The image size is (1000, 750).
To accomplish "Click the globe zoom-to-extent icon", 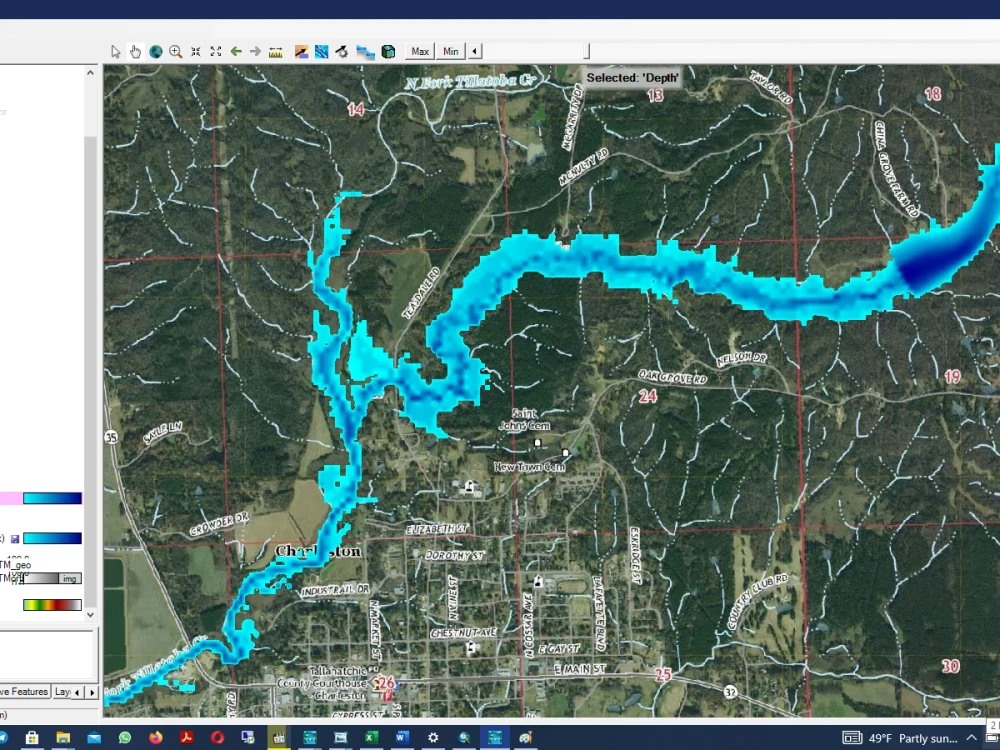I will pos(156,51).
